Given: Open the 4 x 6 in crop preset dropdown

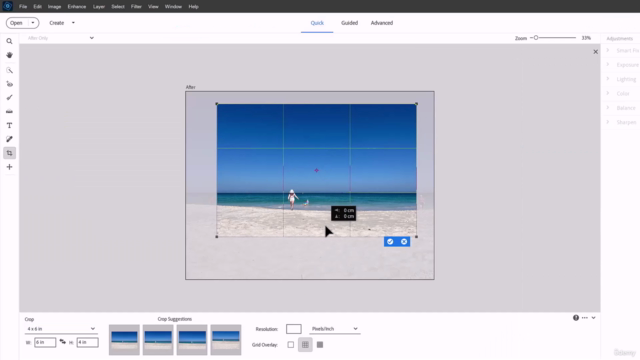Looking at the screenshot, I should (x=60, y=329).
